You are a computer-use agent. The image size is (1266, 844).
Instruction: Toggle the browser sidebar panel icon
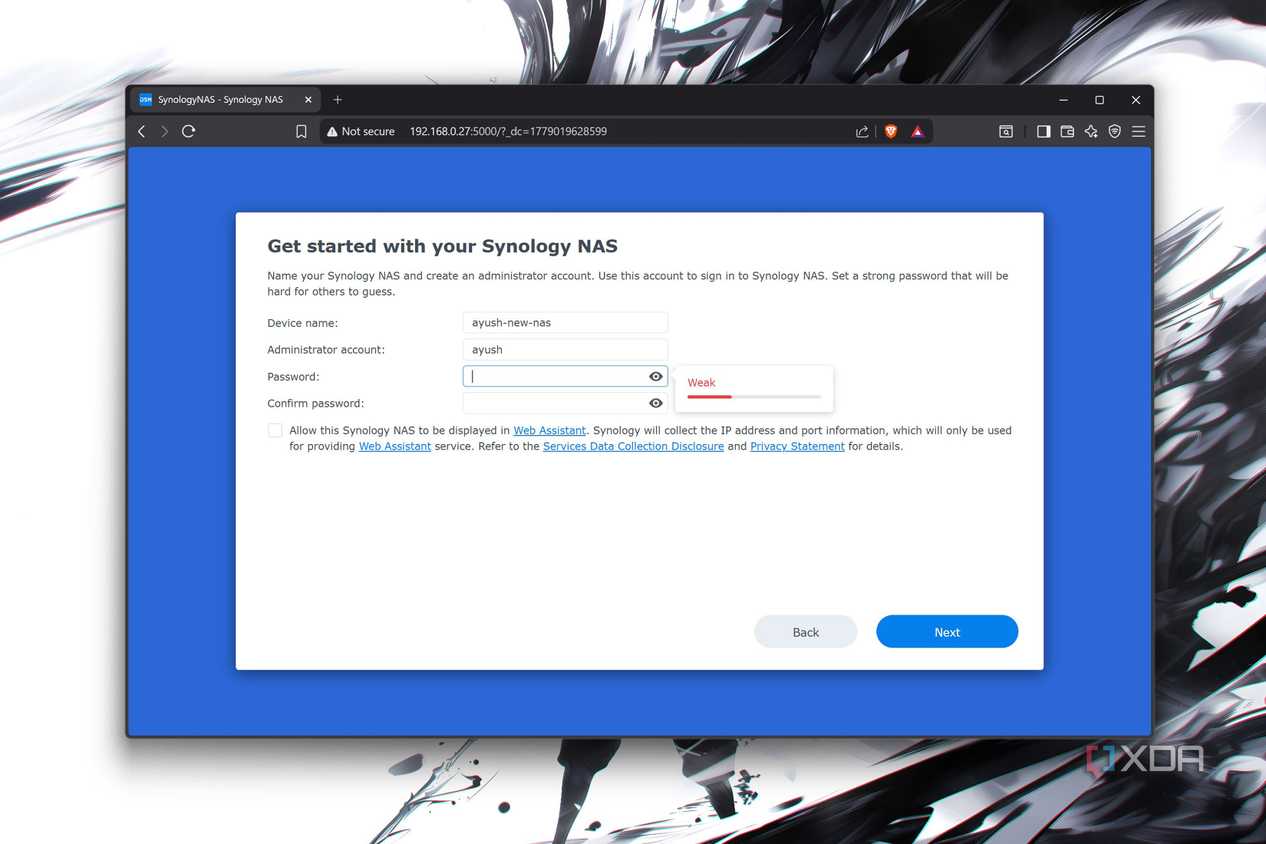coord(1043,131)
